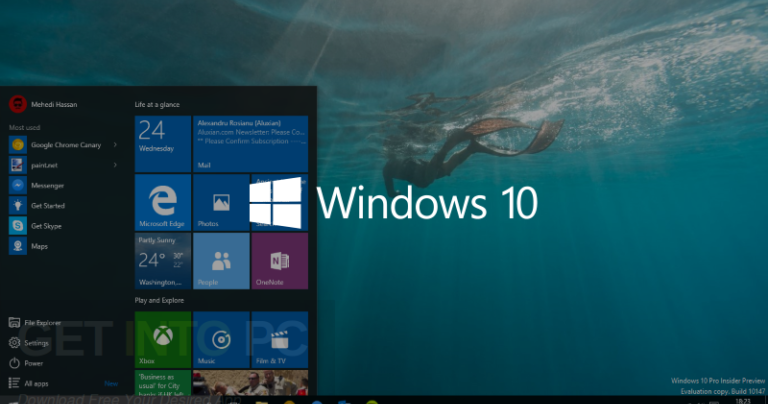Open the Messenger app icon
Image resolution: width=768 pixels, height=404 pixels.
[18, 186]
